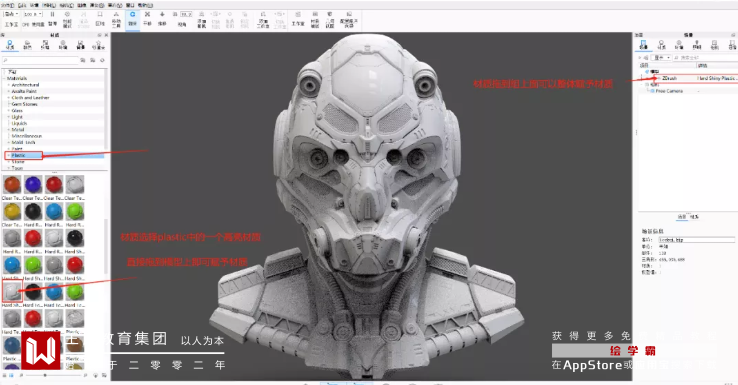Toggle the Lock Camera toolbar button
This screenshot has height=385, width=738.
point(245,19)
